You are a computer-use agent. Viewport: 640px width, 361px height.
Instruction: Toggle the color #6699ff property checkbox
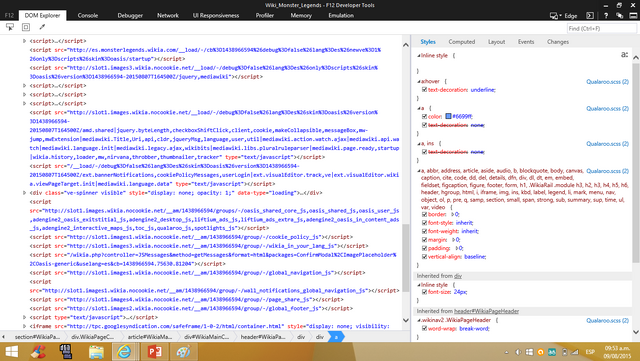424,116
